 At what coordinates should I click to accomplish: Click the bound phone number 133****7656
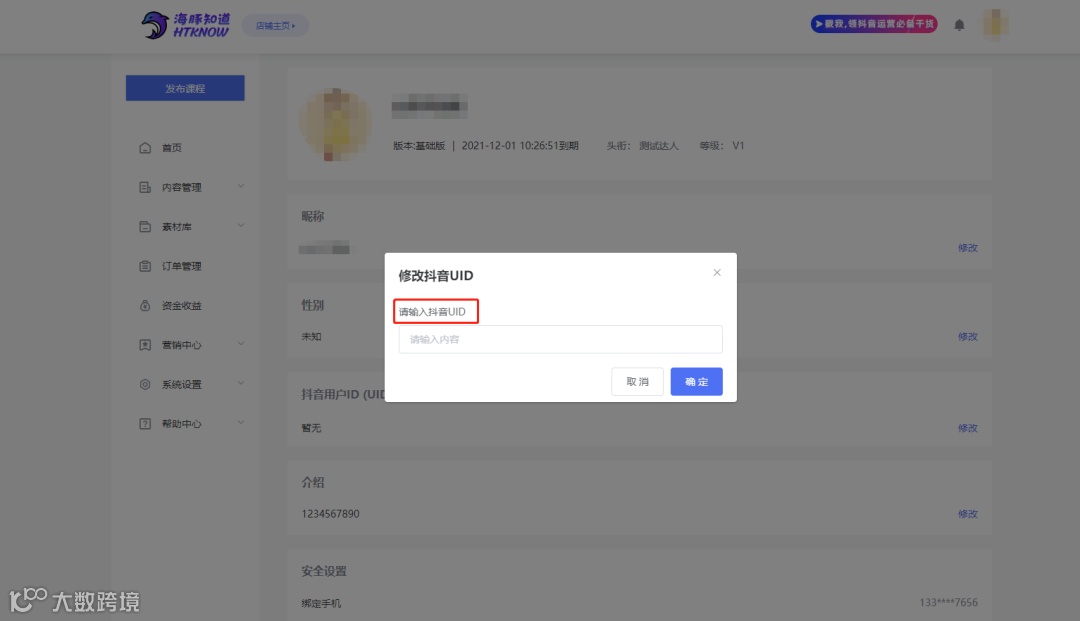[x=948, y=602]
